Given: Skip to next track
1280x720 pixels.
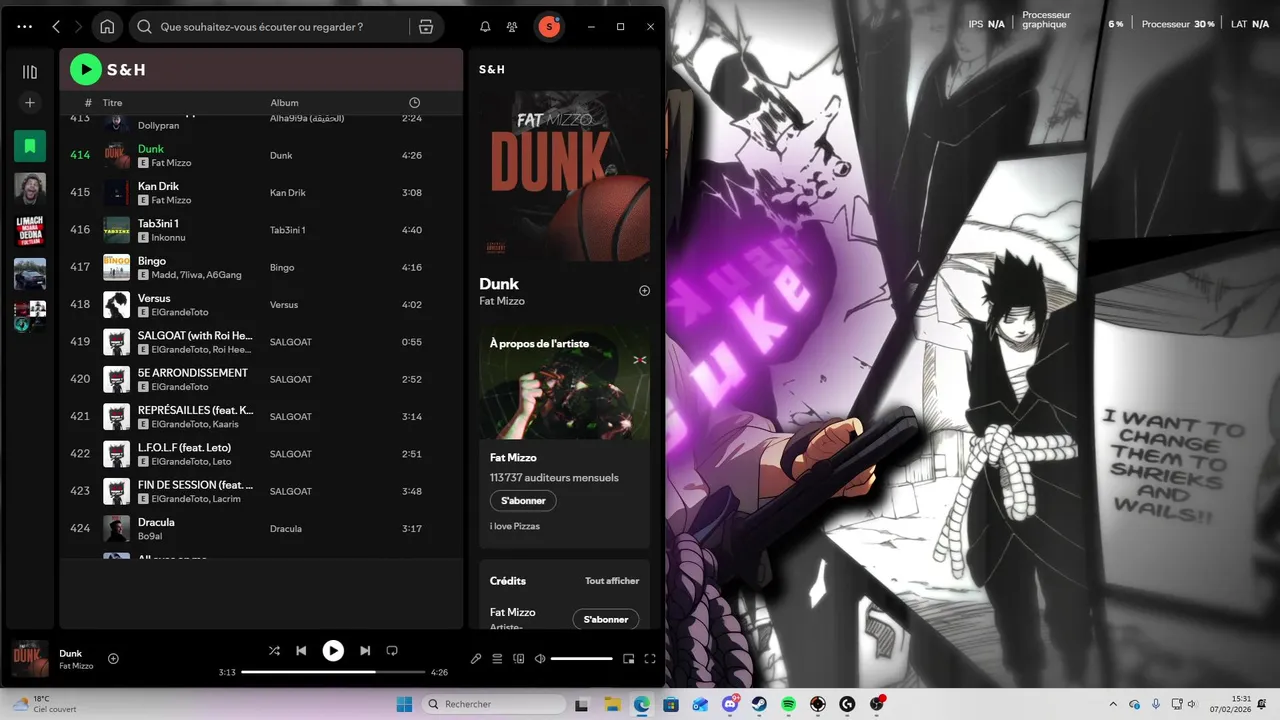Looking at the screenshot, I should click(x=365, y=650).
